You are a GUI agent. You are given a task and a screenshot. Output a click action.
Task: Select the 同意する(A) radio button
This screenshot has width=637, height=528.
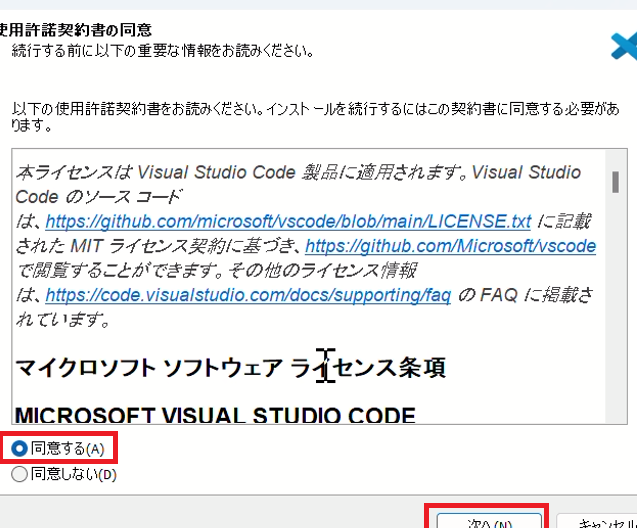pos(19,448)
